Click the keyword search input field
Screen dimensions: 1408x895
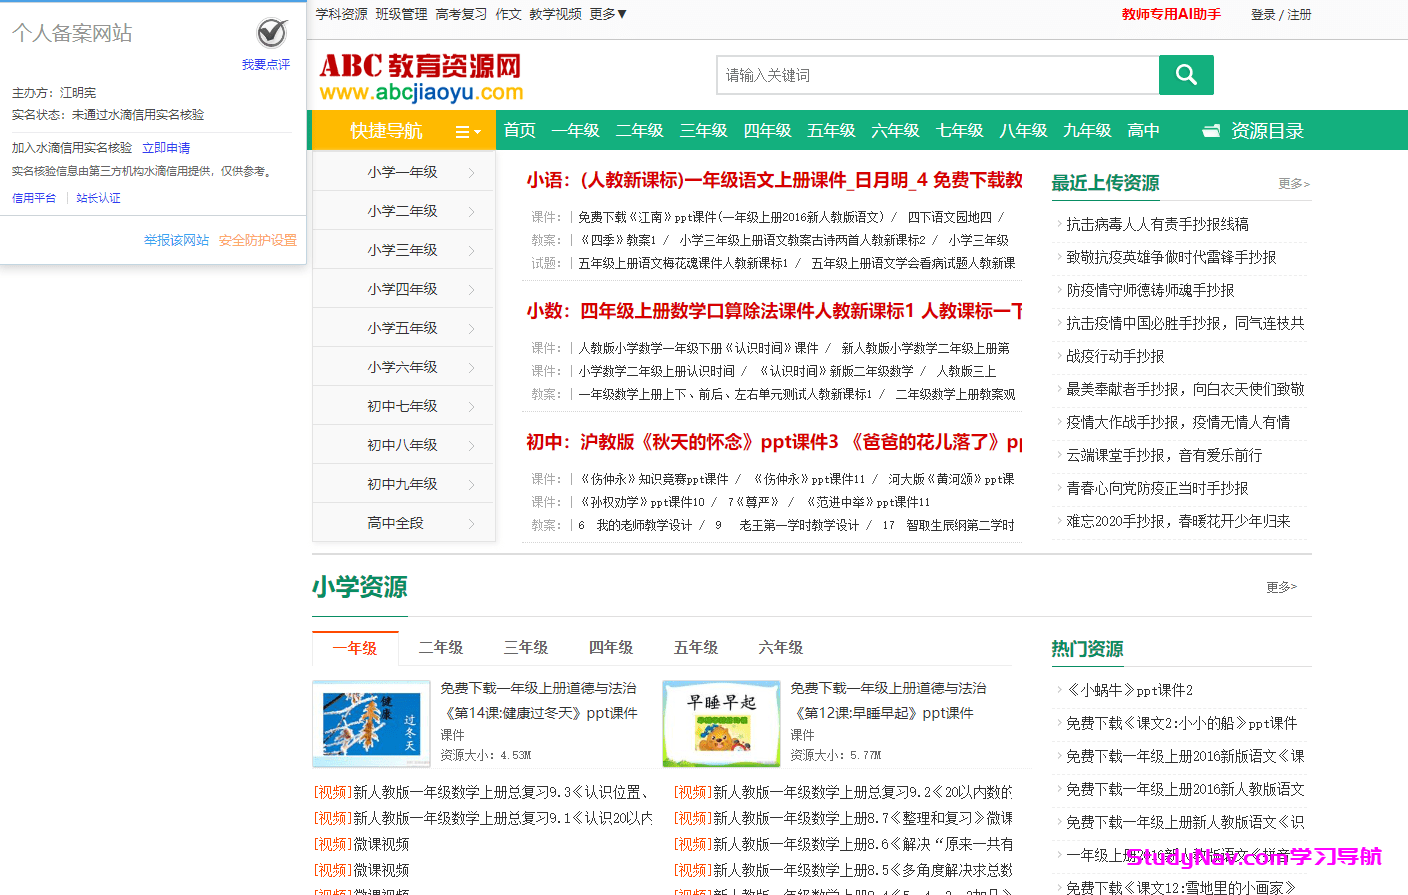[x=937, y=74]
